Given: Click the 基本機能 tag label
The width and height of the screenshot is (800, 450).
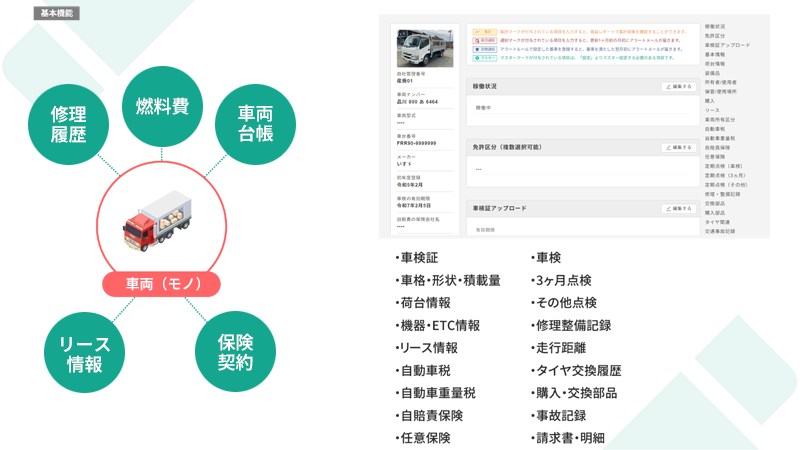Looking at the screenshot, I should (x=57, y=14).
